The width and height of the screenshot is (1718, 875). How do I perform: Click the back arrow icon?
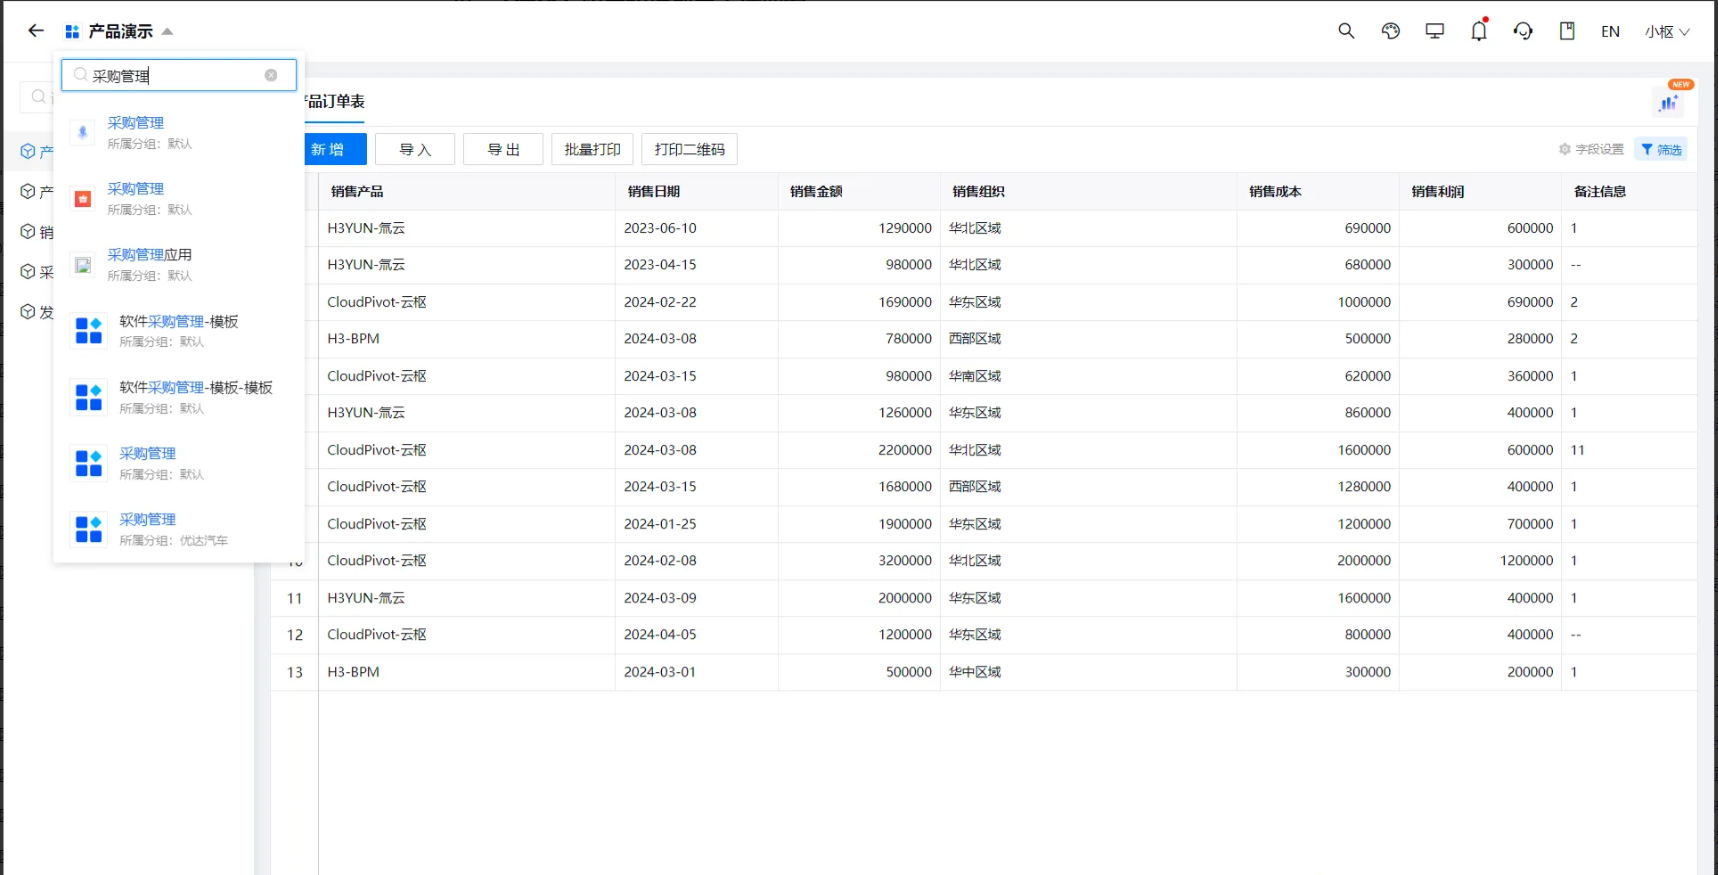(36, 31)
